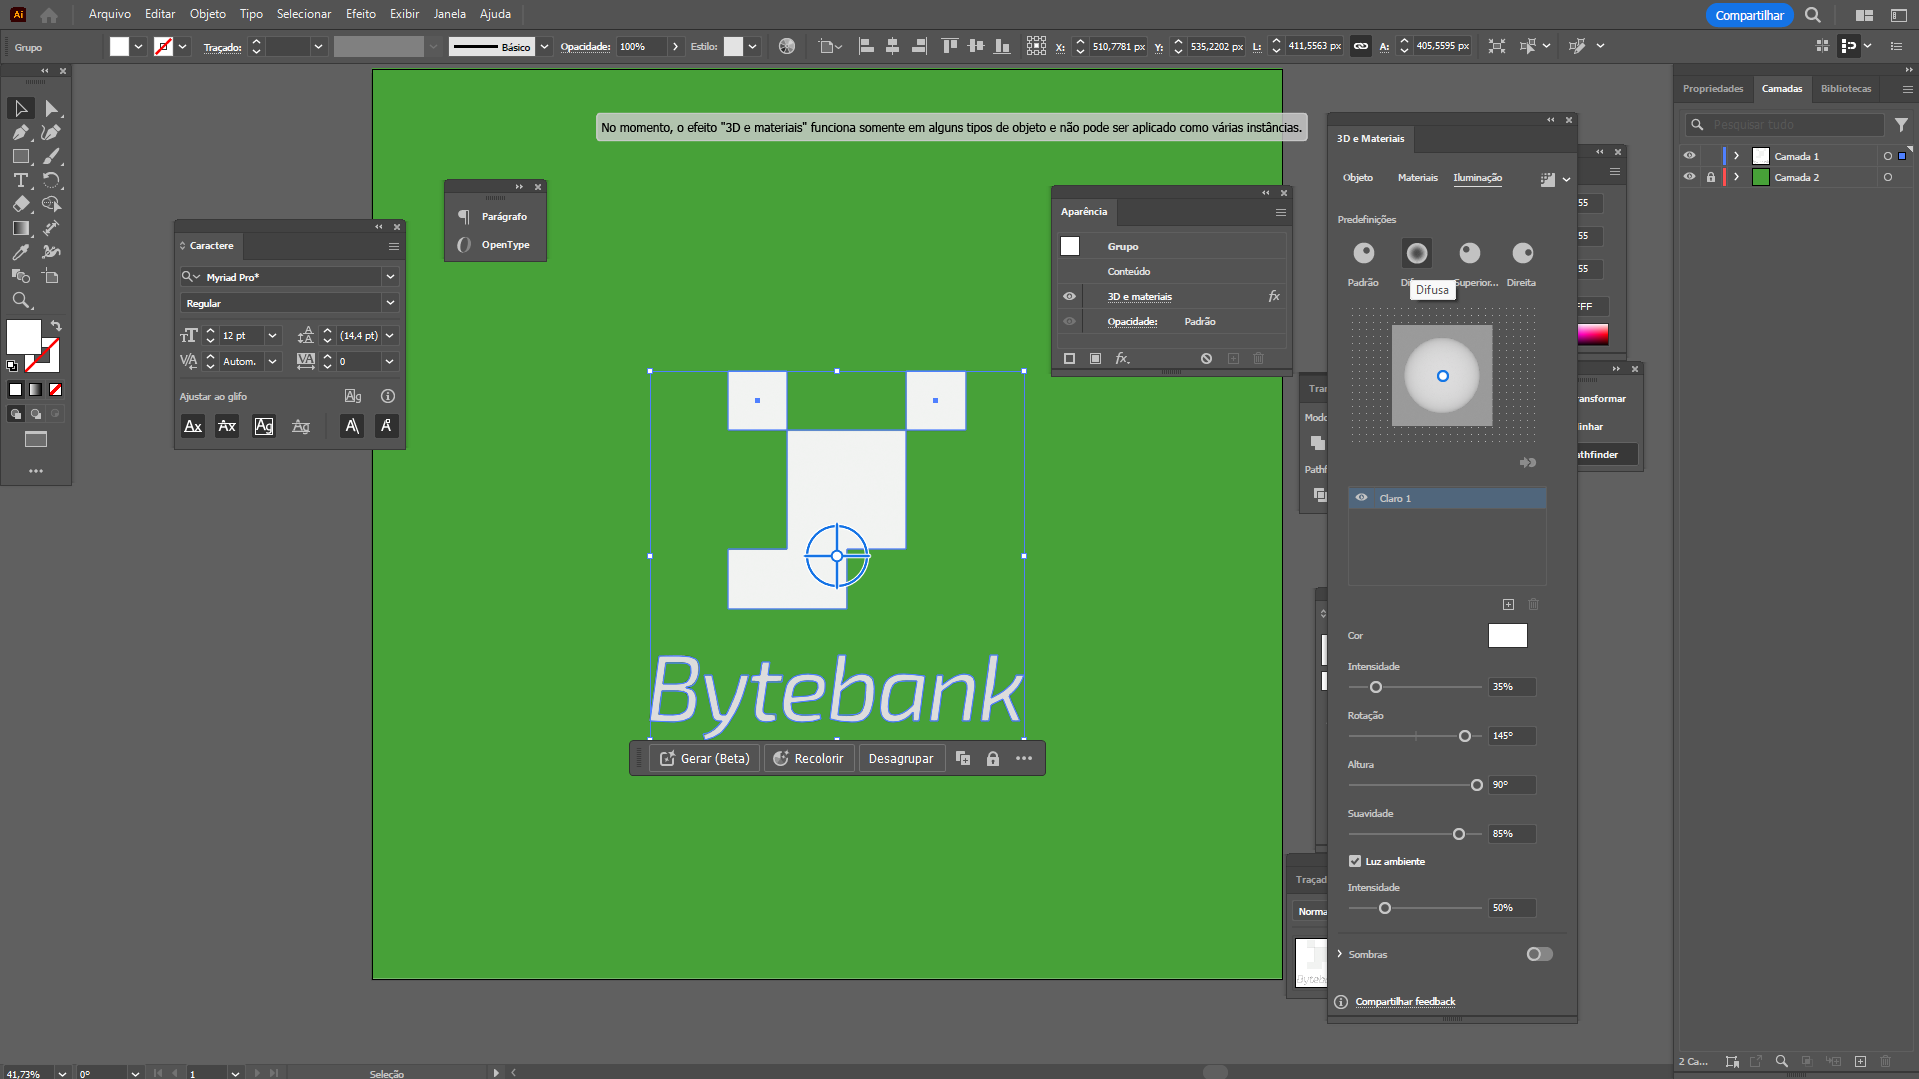Open the search icon in top bar
The width and height of the screenshot is (1919, 1079).
click(x=1813, y=15)
